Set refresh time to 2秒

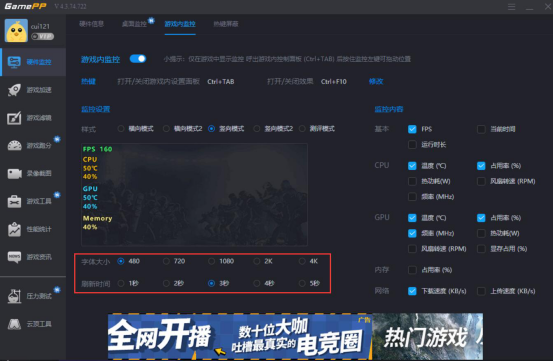point(166,283)
